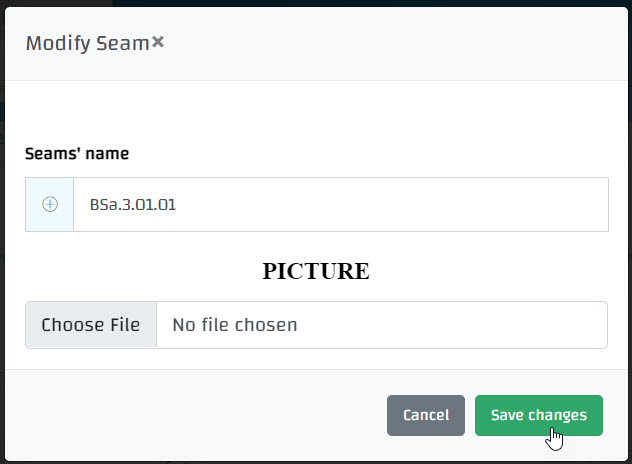This screenshot has height=464, width=632.
Task: Click the "Modify Seam" title text
Action: coord(87,43)
